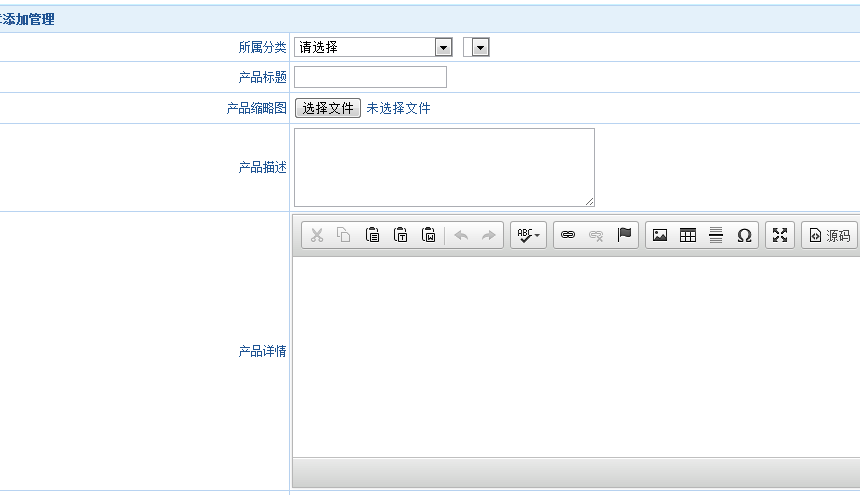Click the 产品标题 text input field
Screen dimensions: 860x495
pos(370,77)
